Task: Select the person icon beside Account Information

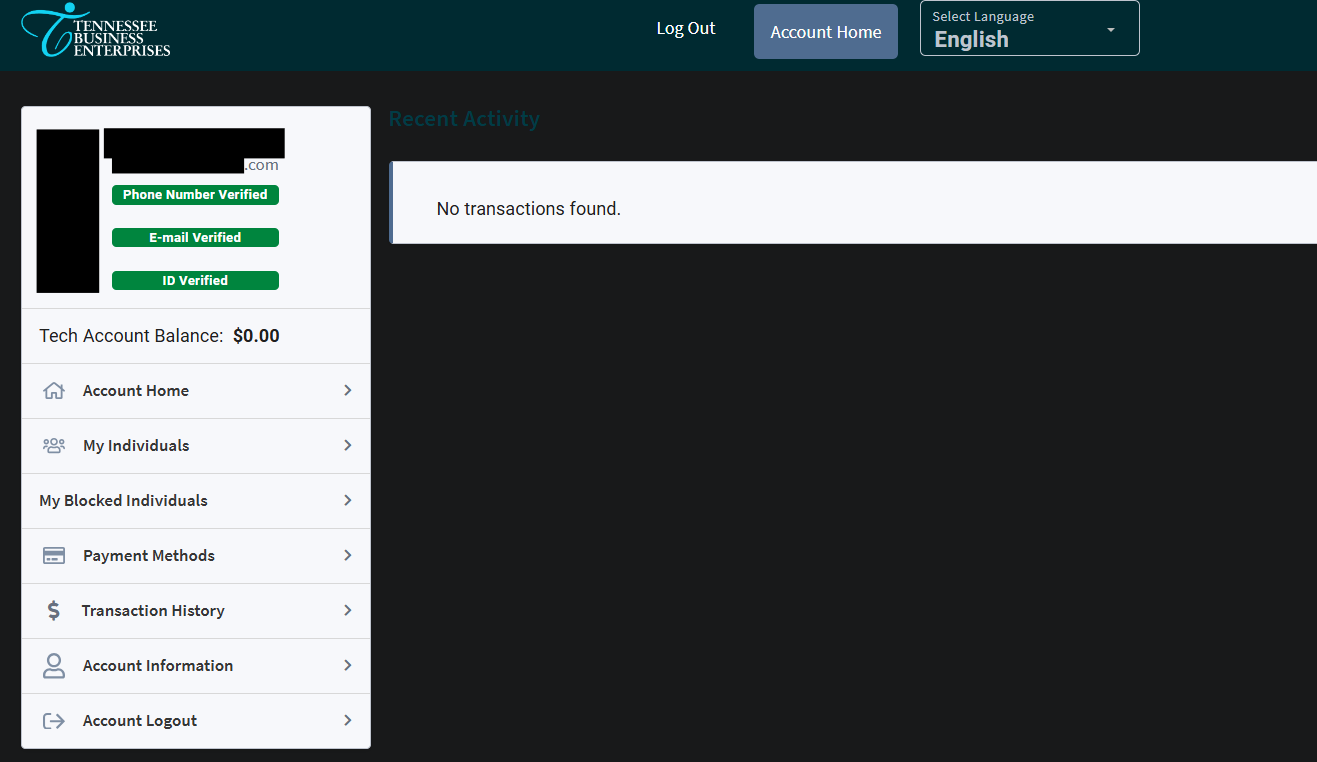Action: click(53, 665)
